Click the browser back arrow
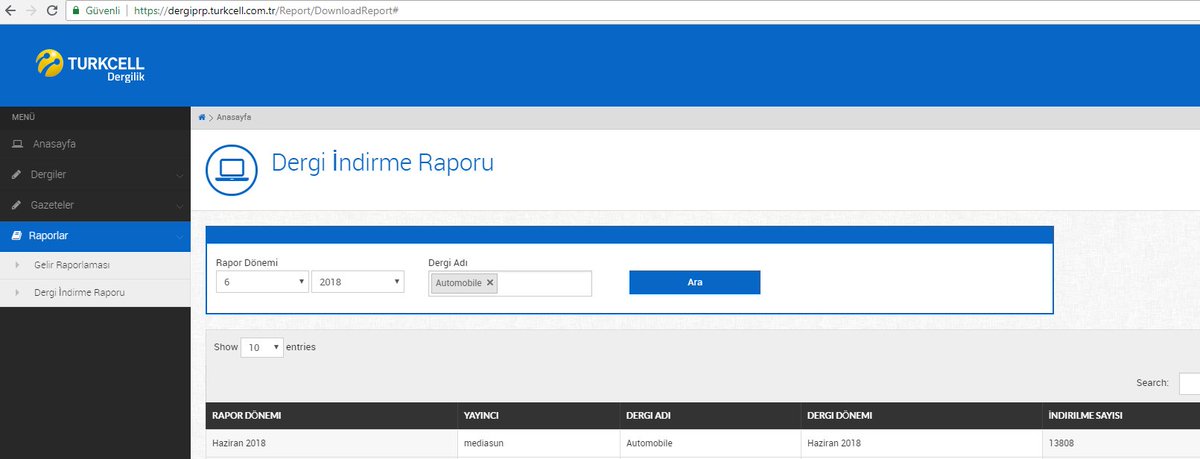 pyautogui.click(x=9, y=9)
